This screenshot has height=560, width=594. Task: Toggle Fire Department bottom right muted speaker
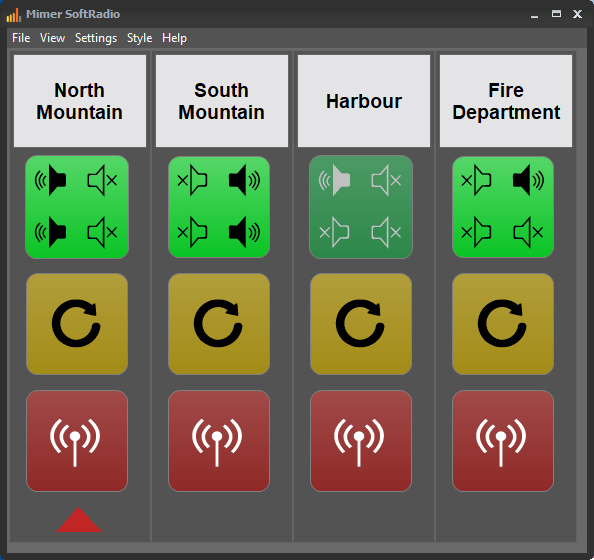pos(528,232)
